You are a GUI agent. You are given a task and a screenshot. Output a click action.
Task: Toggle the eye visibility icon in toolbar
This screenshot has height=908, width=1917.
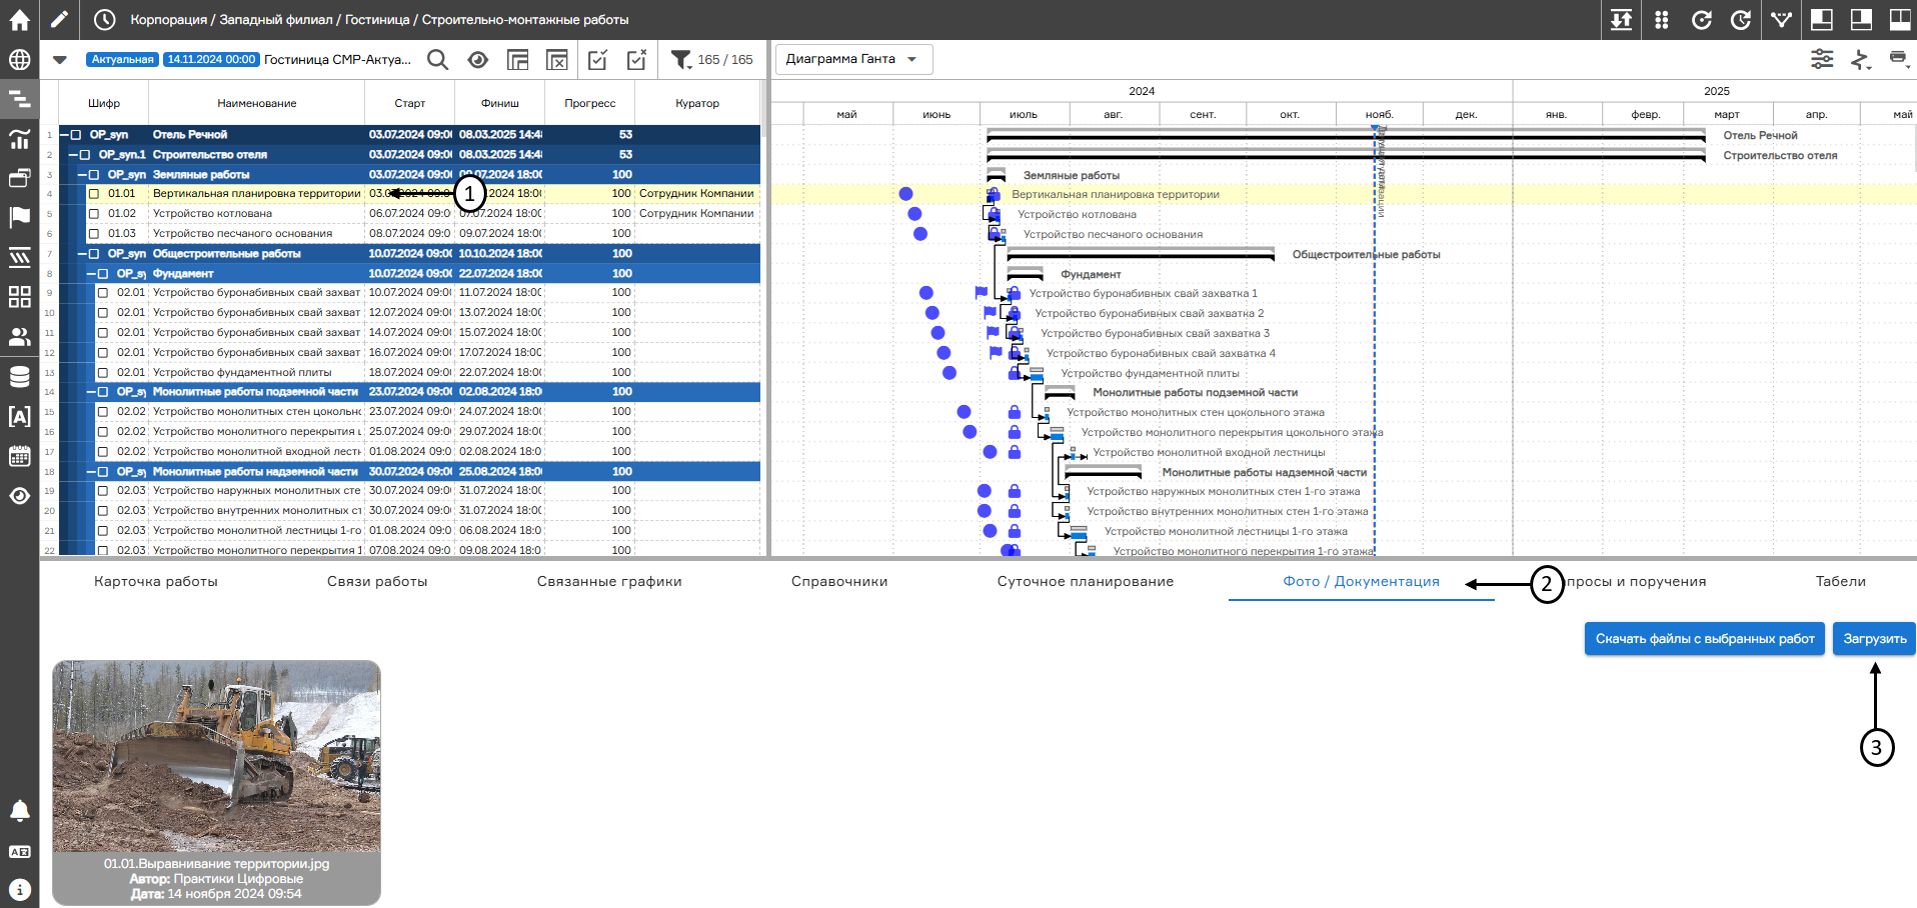(x=478, y=60)
